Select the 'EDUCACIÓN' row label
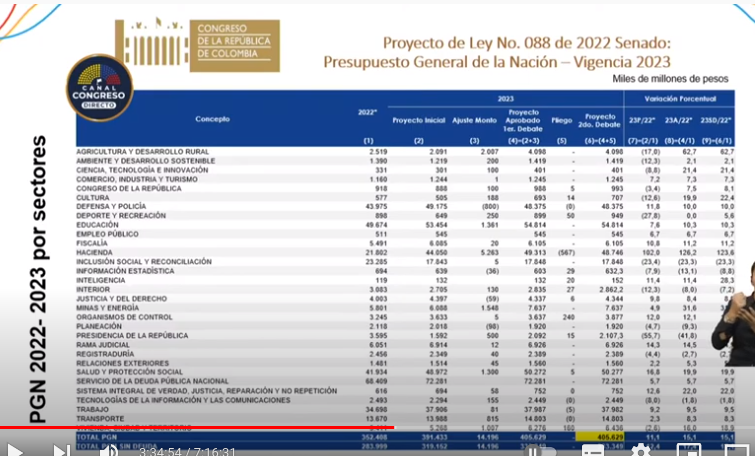755x456 pixels. pos(97,224)
